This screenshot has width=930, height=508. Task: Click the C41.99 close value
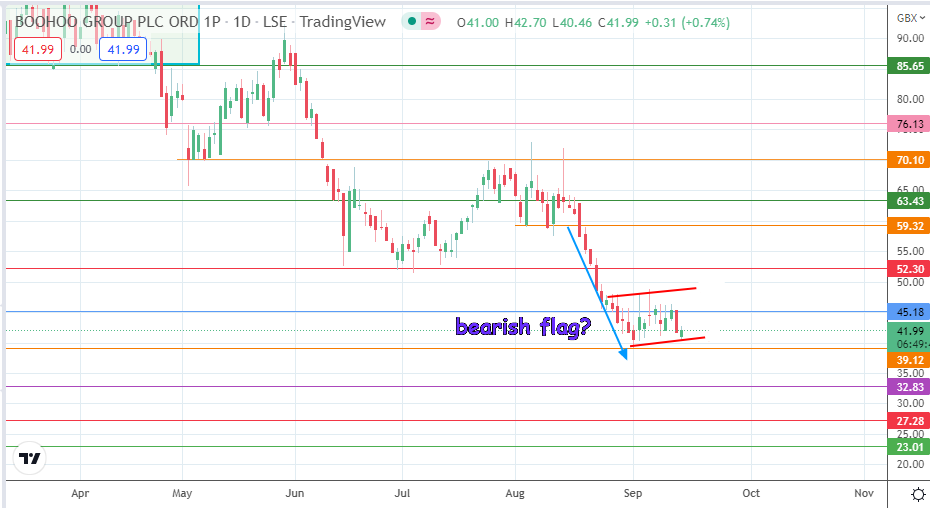(618, 23)
